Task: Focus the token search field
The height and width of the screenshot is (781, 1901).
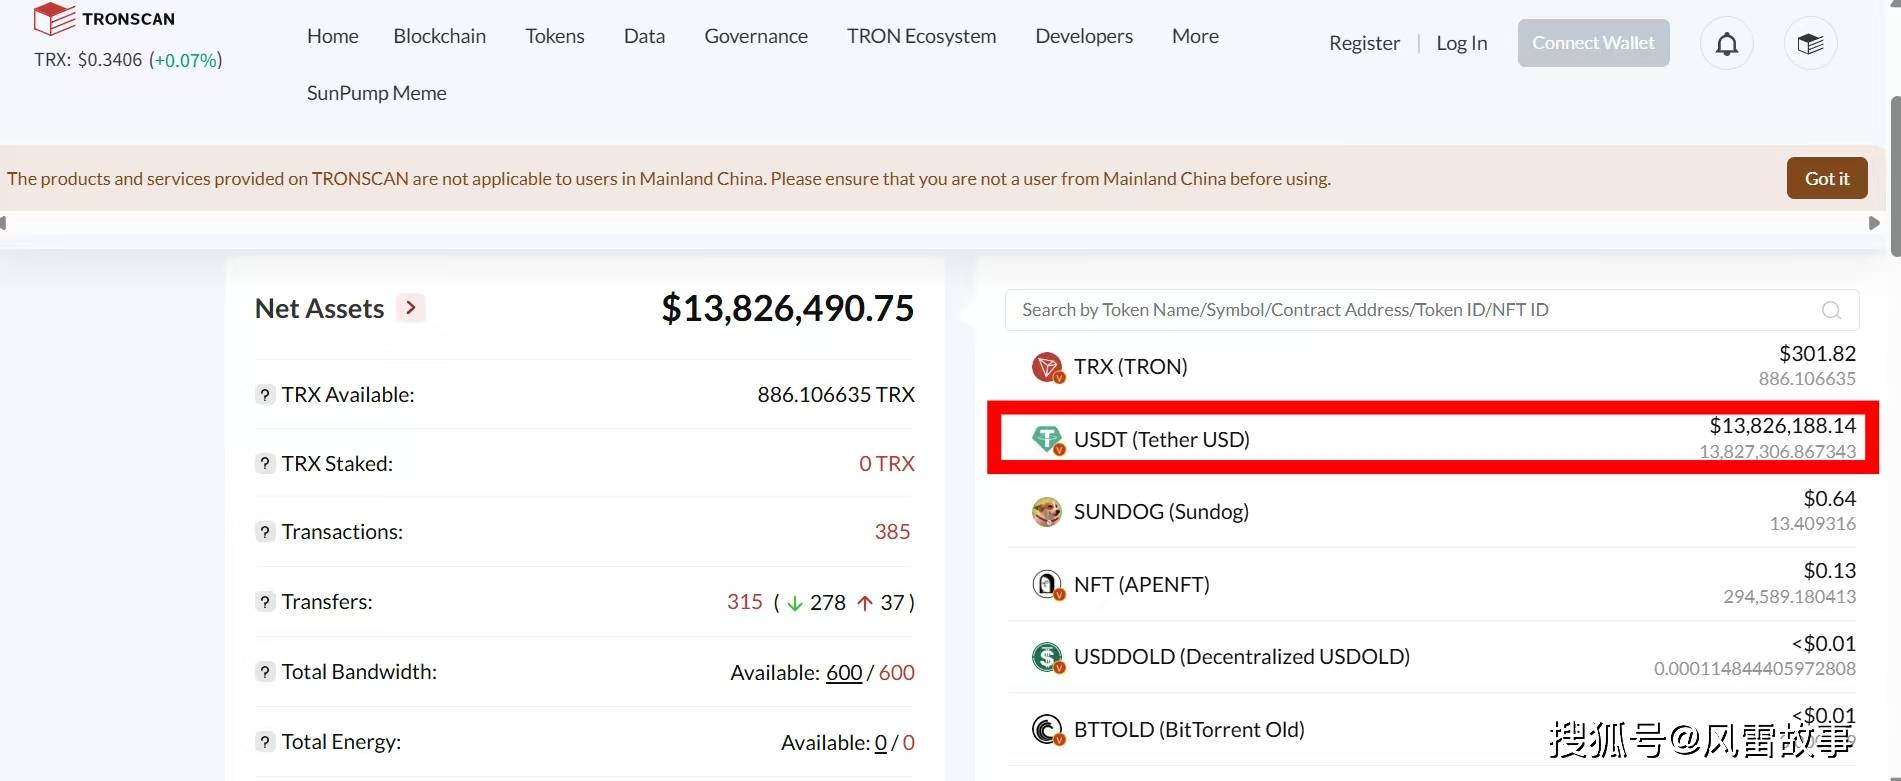Action: click(1432, 310)
